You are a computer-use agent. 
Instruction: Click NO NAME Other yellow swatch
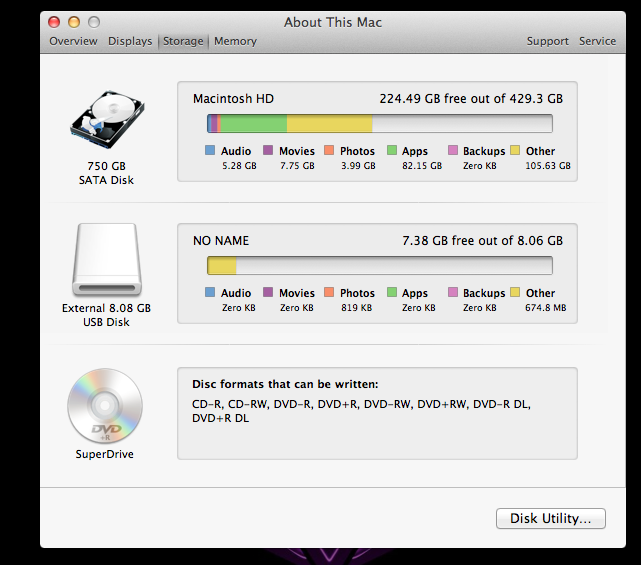pyautogui.click(x=515, y=292)
